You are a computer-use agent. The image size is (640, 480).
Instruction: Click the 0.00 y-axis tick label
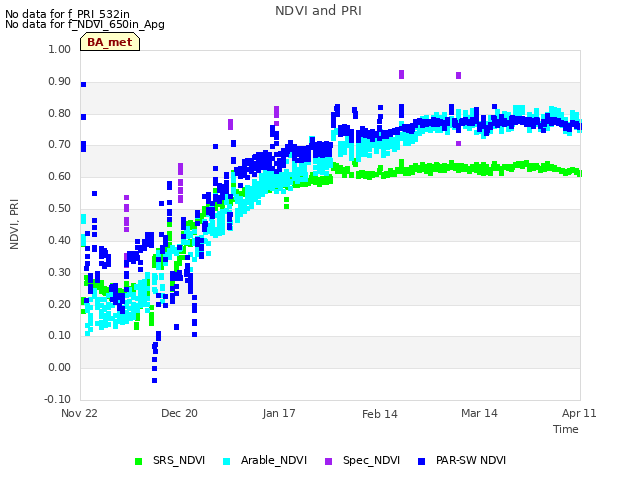(x=60, y=367)
